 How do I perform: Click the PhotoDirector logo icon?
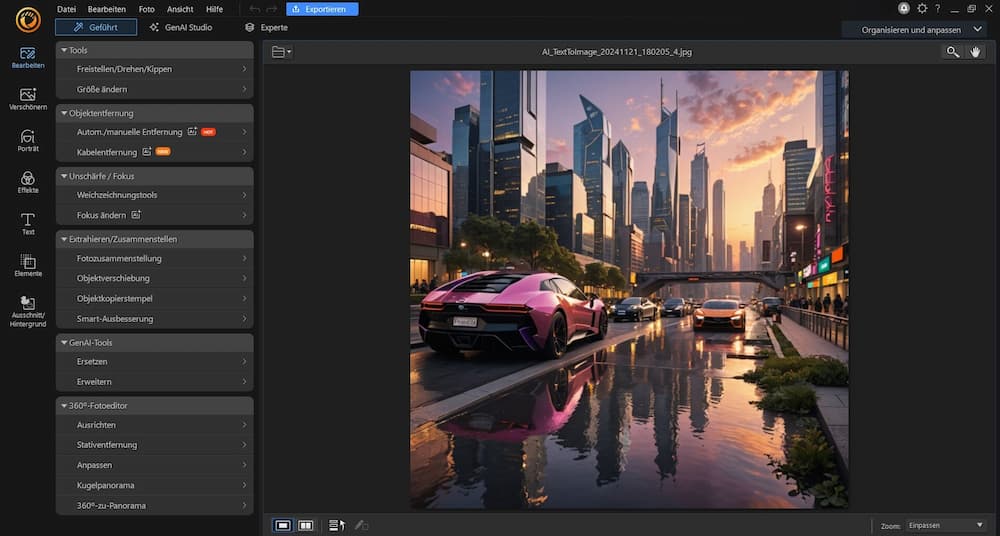pyautogui.click(x=27, y=20)
